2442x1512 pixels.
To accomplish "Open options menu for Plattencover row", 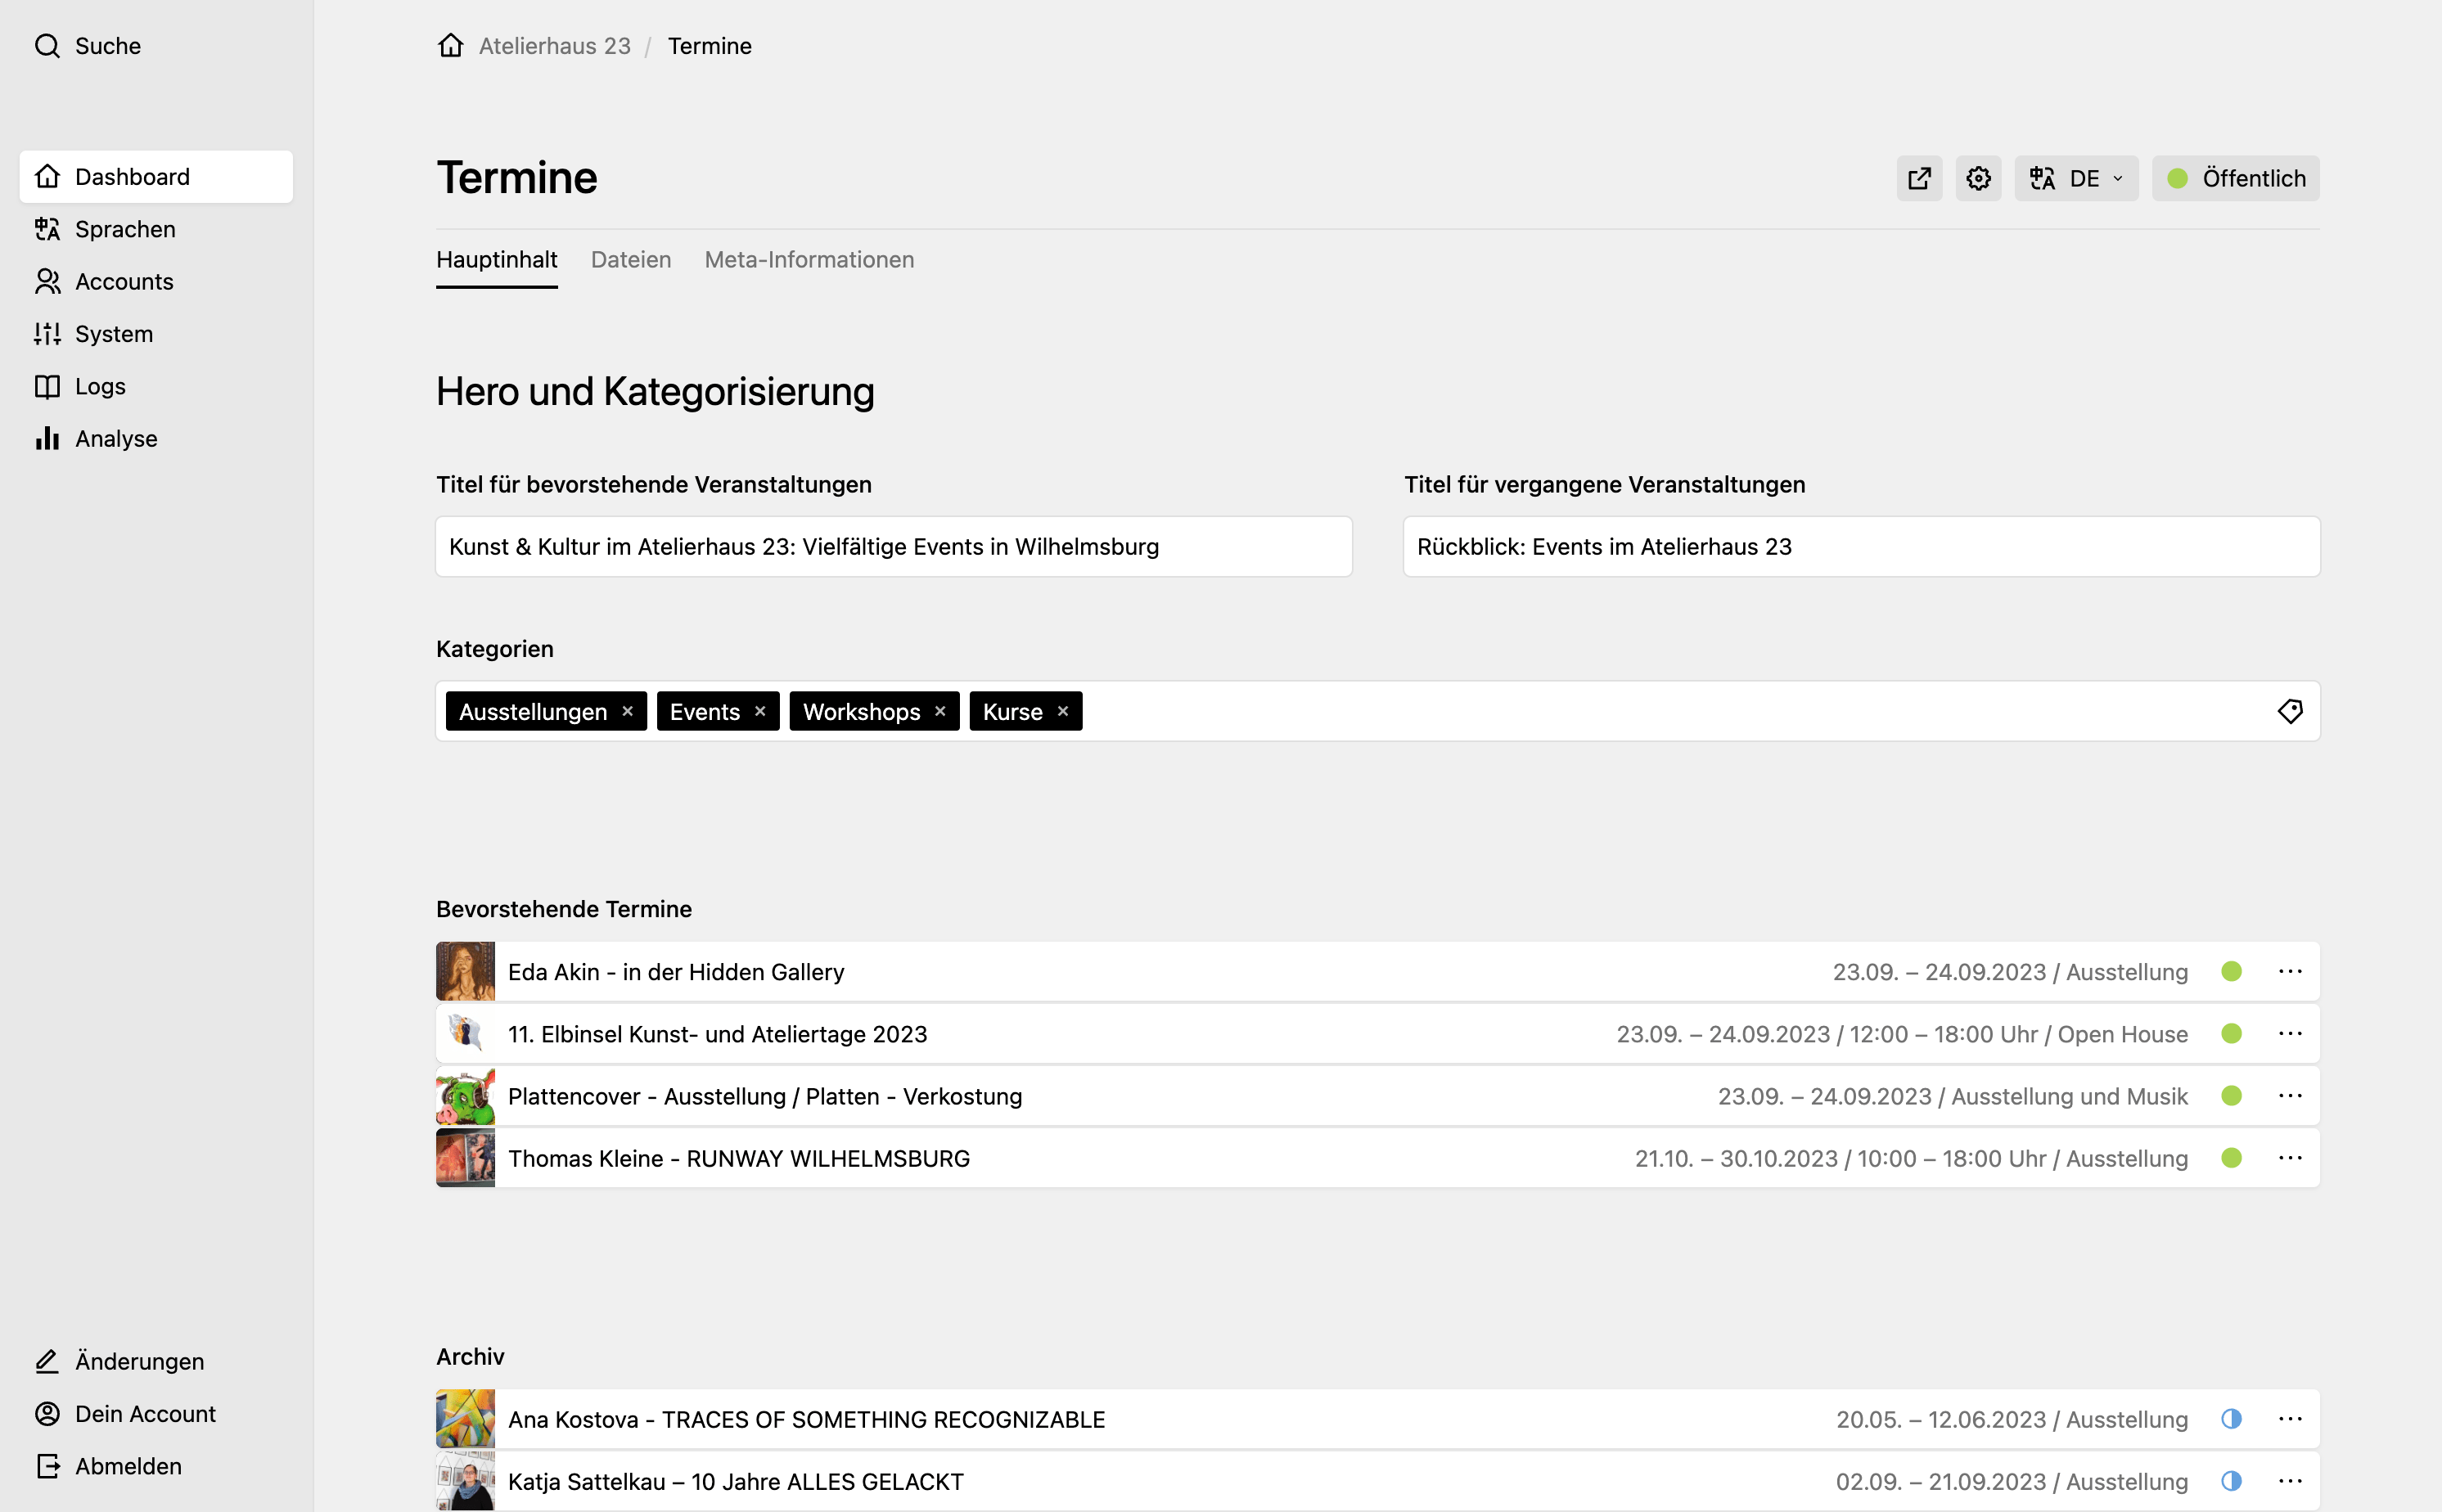I will [x=2290, y=1095].
